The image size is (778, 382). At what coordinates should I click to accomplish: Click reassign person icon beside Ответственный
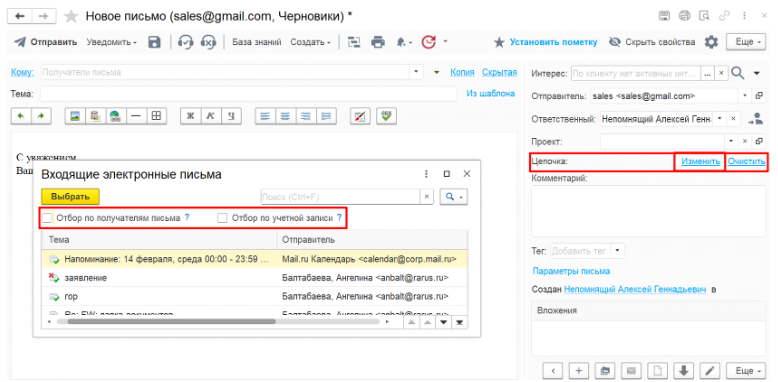[x=756, y=119]
